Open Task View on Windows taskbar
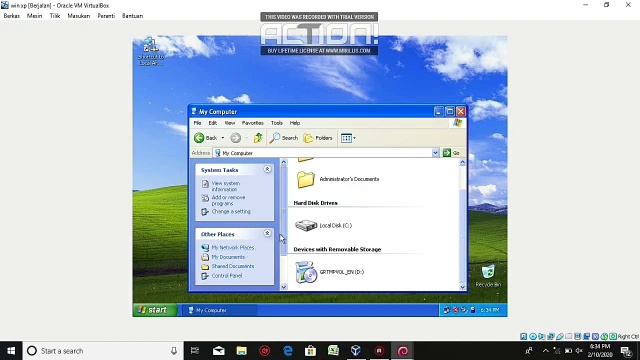Viewport: 640px width, 360px height. [195, 351]
